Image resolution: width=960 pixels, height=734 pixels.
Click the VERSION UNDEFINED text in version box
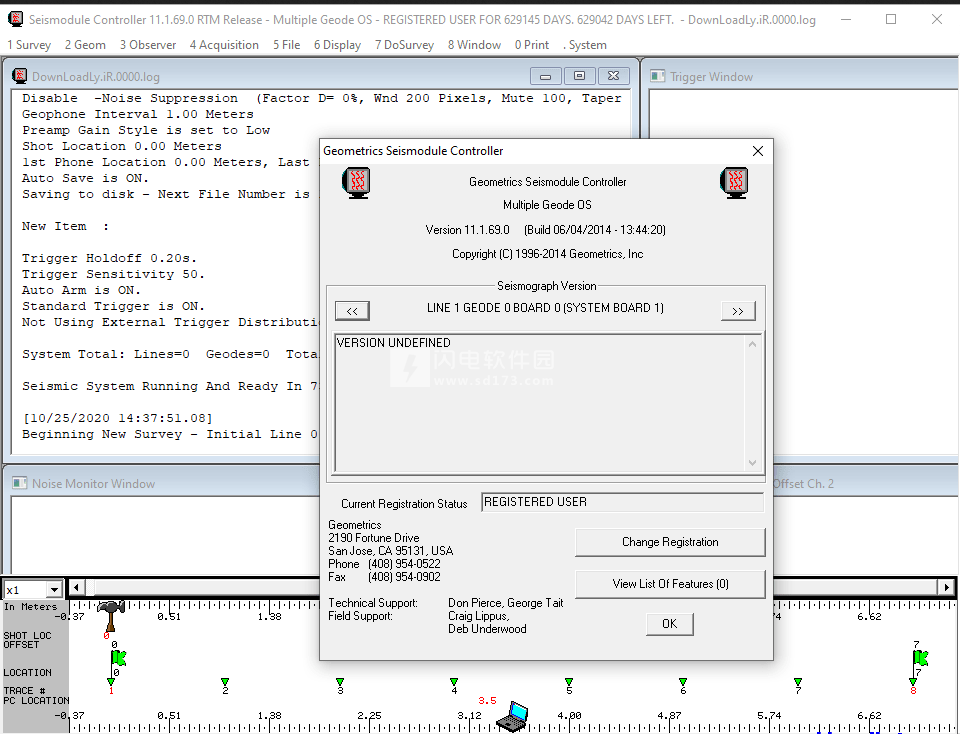(x=394, y=343)
